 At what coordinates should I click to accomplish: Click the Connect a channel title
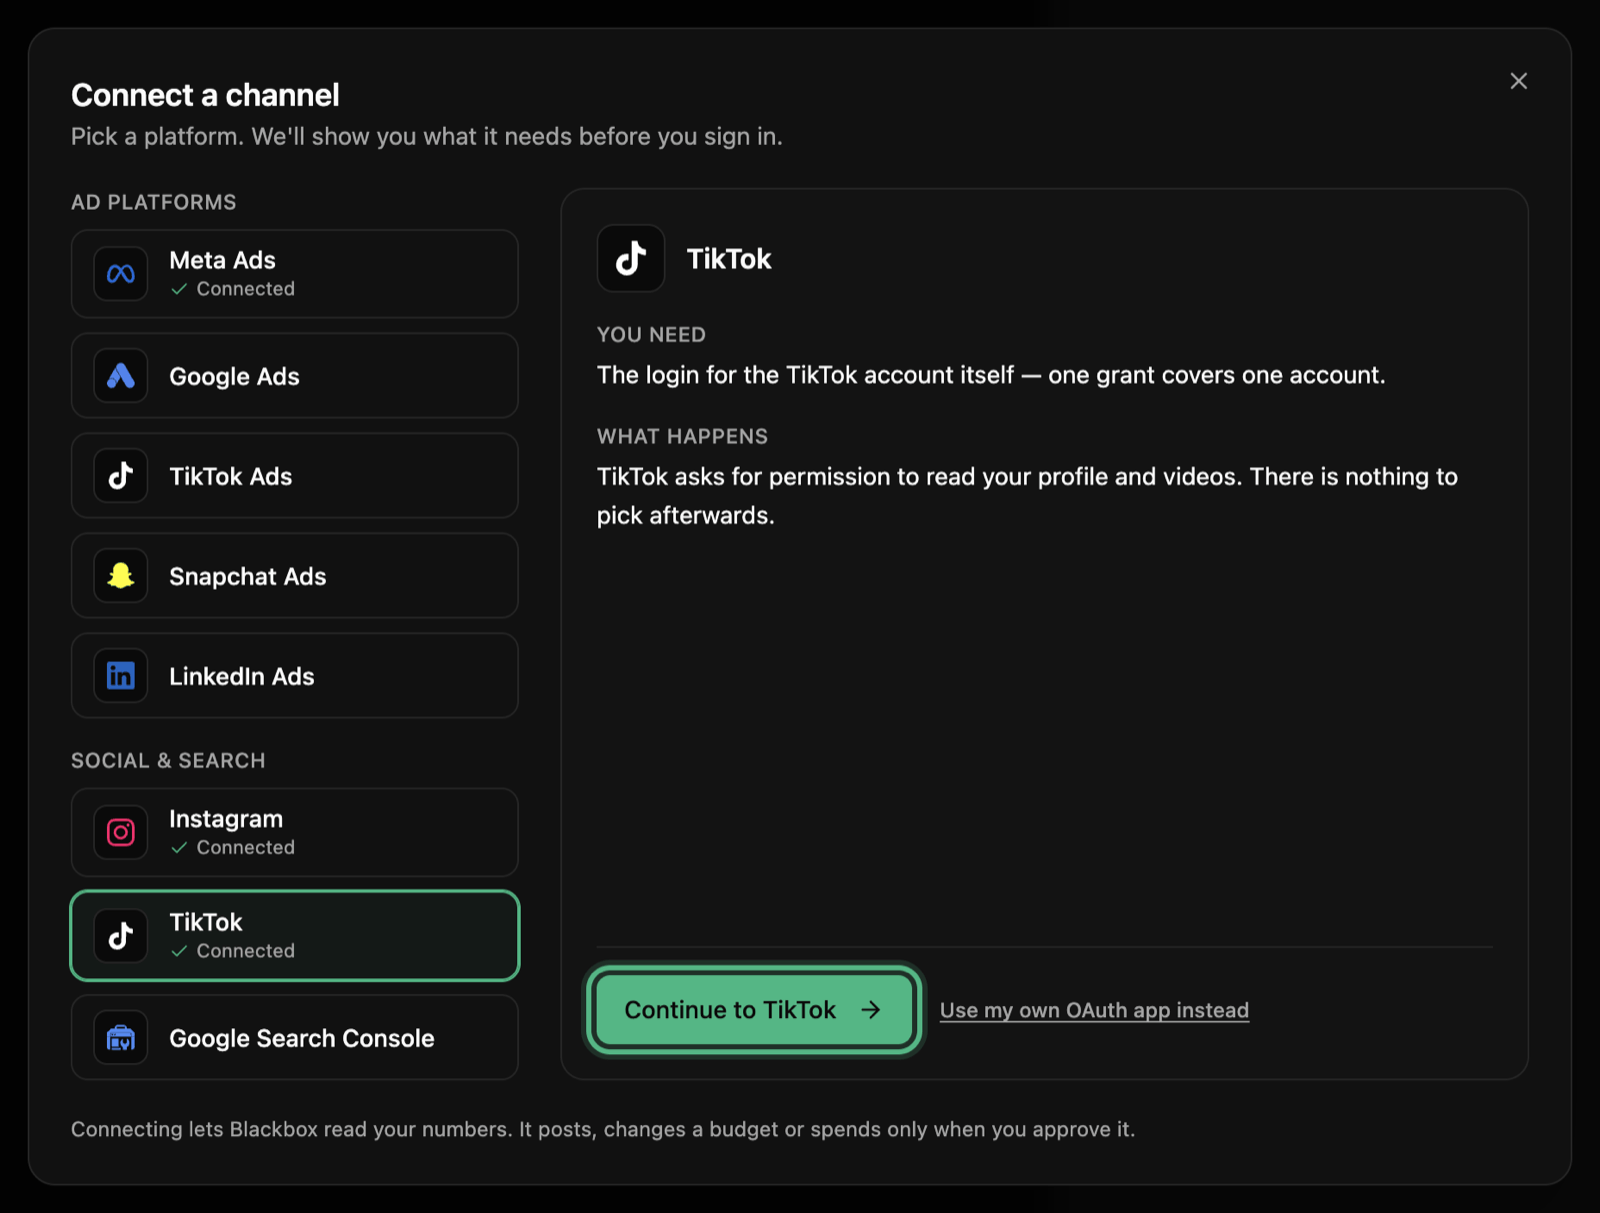[205, 95]
